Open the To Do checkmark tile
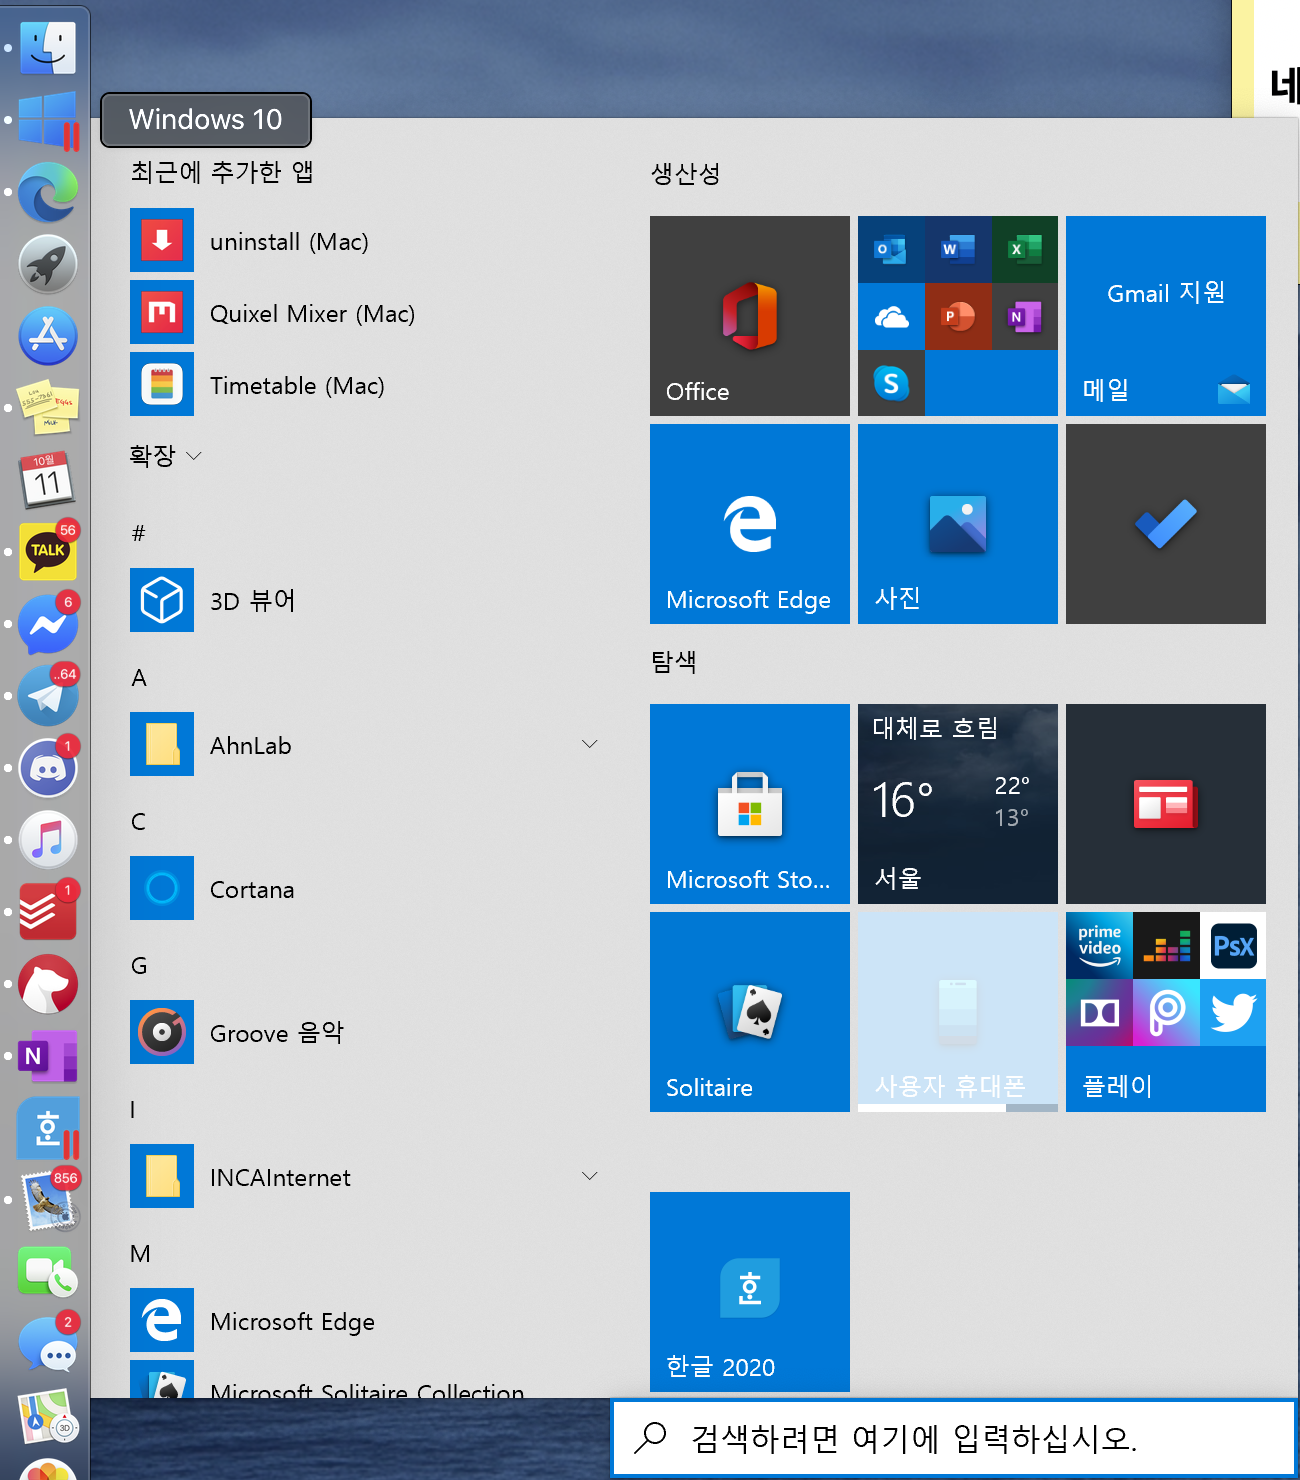Screen dimensions: 1300x1480 (x=1166, y=524)
